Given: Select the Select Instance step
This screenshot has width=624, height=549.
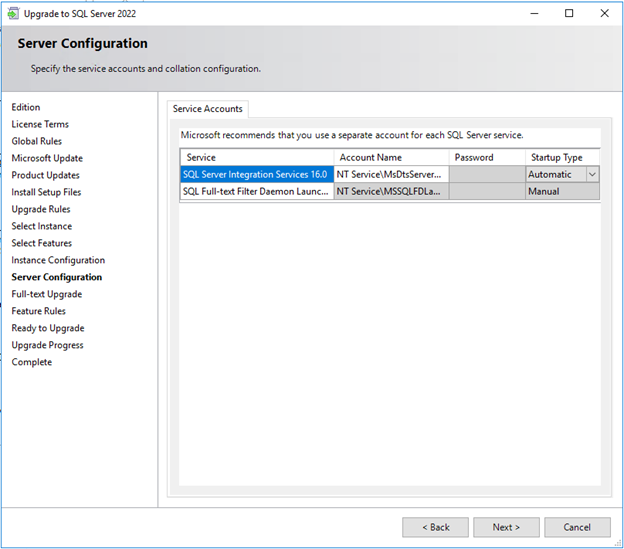Looking at the screenshot, I should click(42, 226).
